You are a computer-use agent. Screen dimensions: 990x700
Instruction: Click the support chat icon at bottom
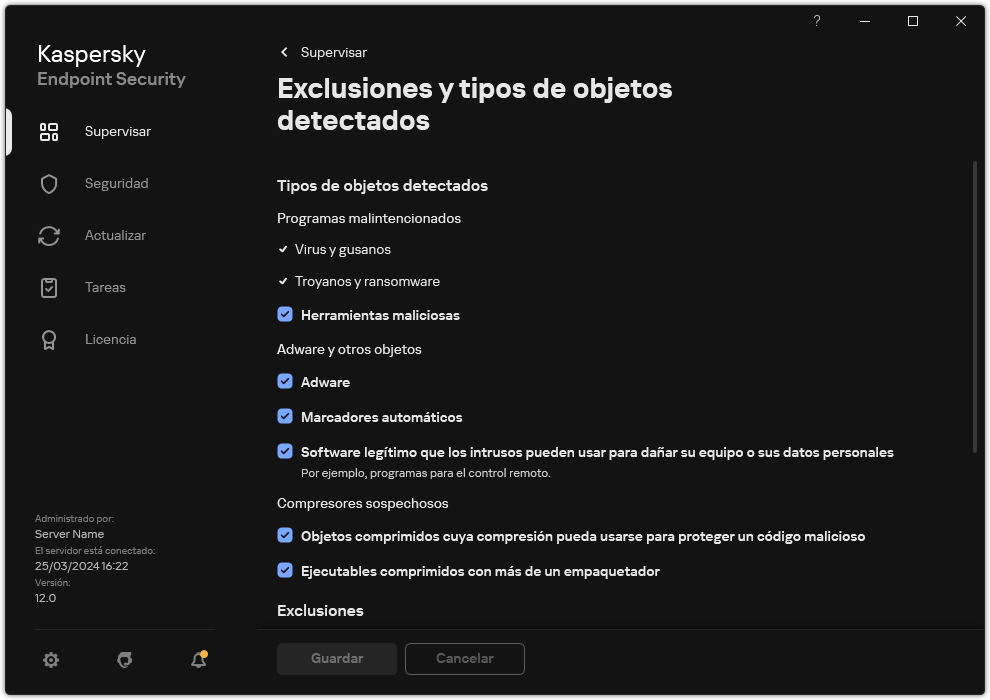(x=124, y=660)
